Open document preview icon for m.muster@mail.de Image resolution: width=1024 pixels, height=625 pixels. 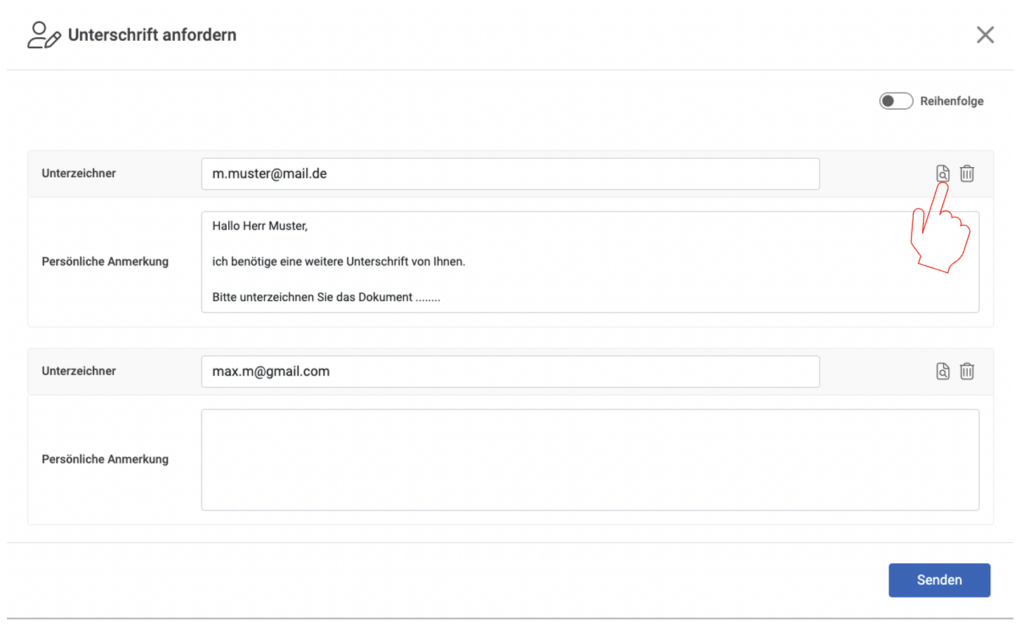coord(942,173)
